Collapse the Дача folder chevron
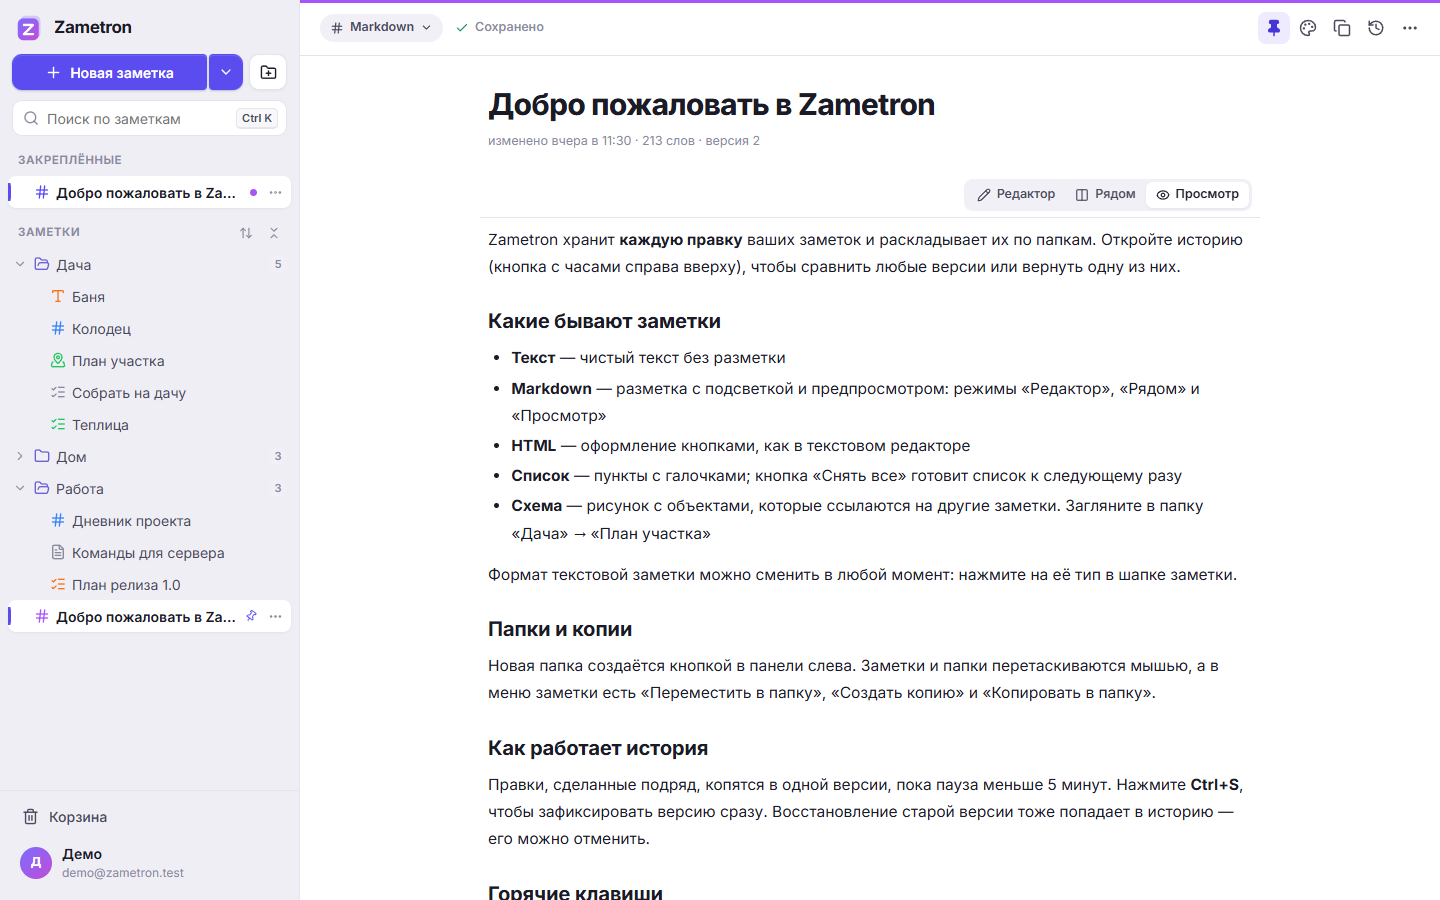Screen dimensions: 1440x900 tap(20, 265)
